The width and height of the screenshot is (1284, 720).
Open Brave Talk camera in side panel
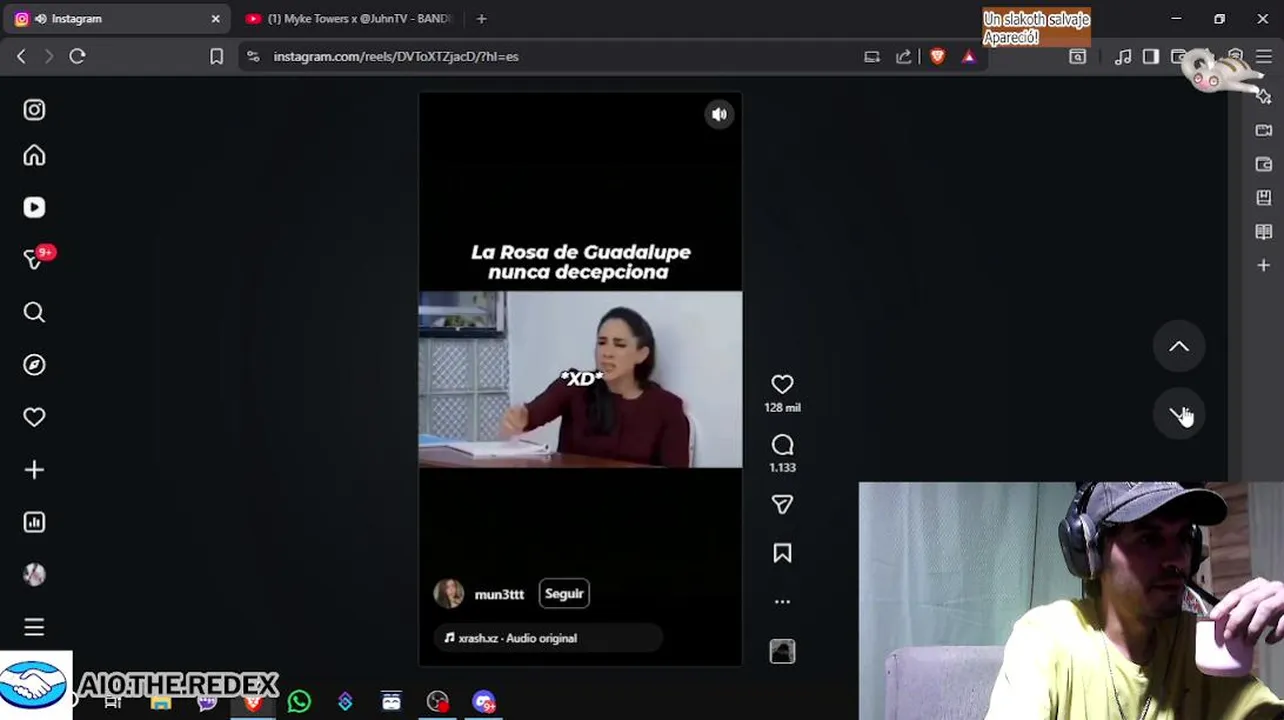pyautogui.click(x=1264, y=131)
